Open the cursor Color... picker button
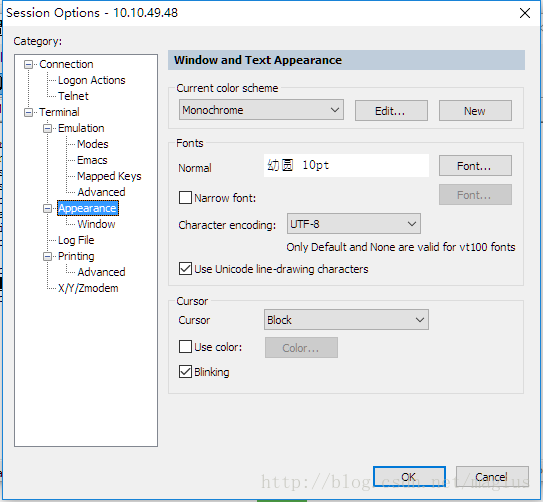The width and height of the screenshot is (543, 502). (301, 348)
